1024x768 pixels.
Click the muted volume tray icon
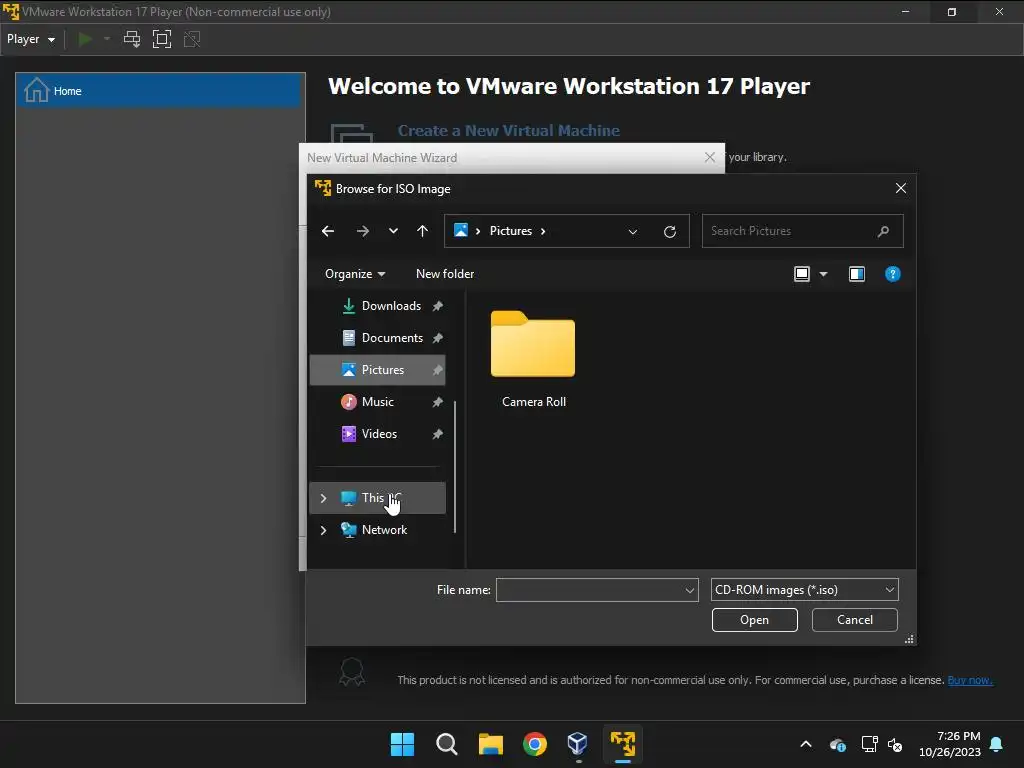tap(895, 744)
